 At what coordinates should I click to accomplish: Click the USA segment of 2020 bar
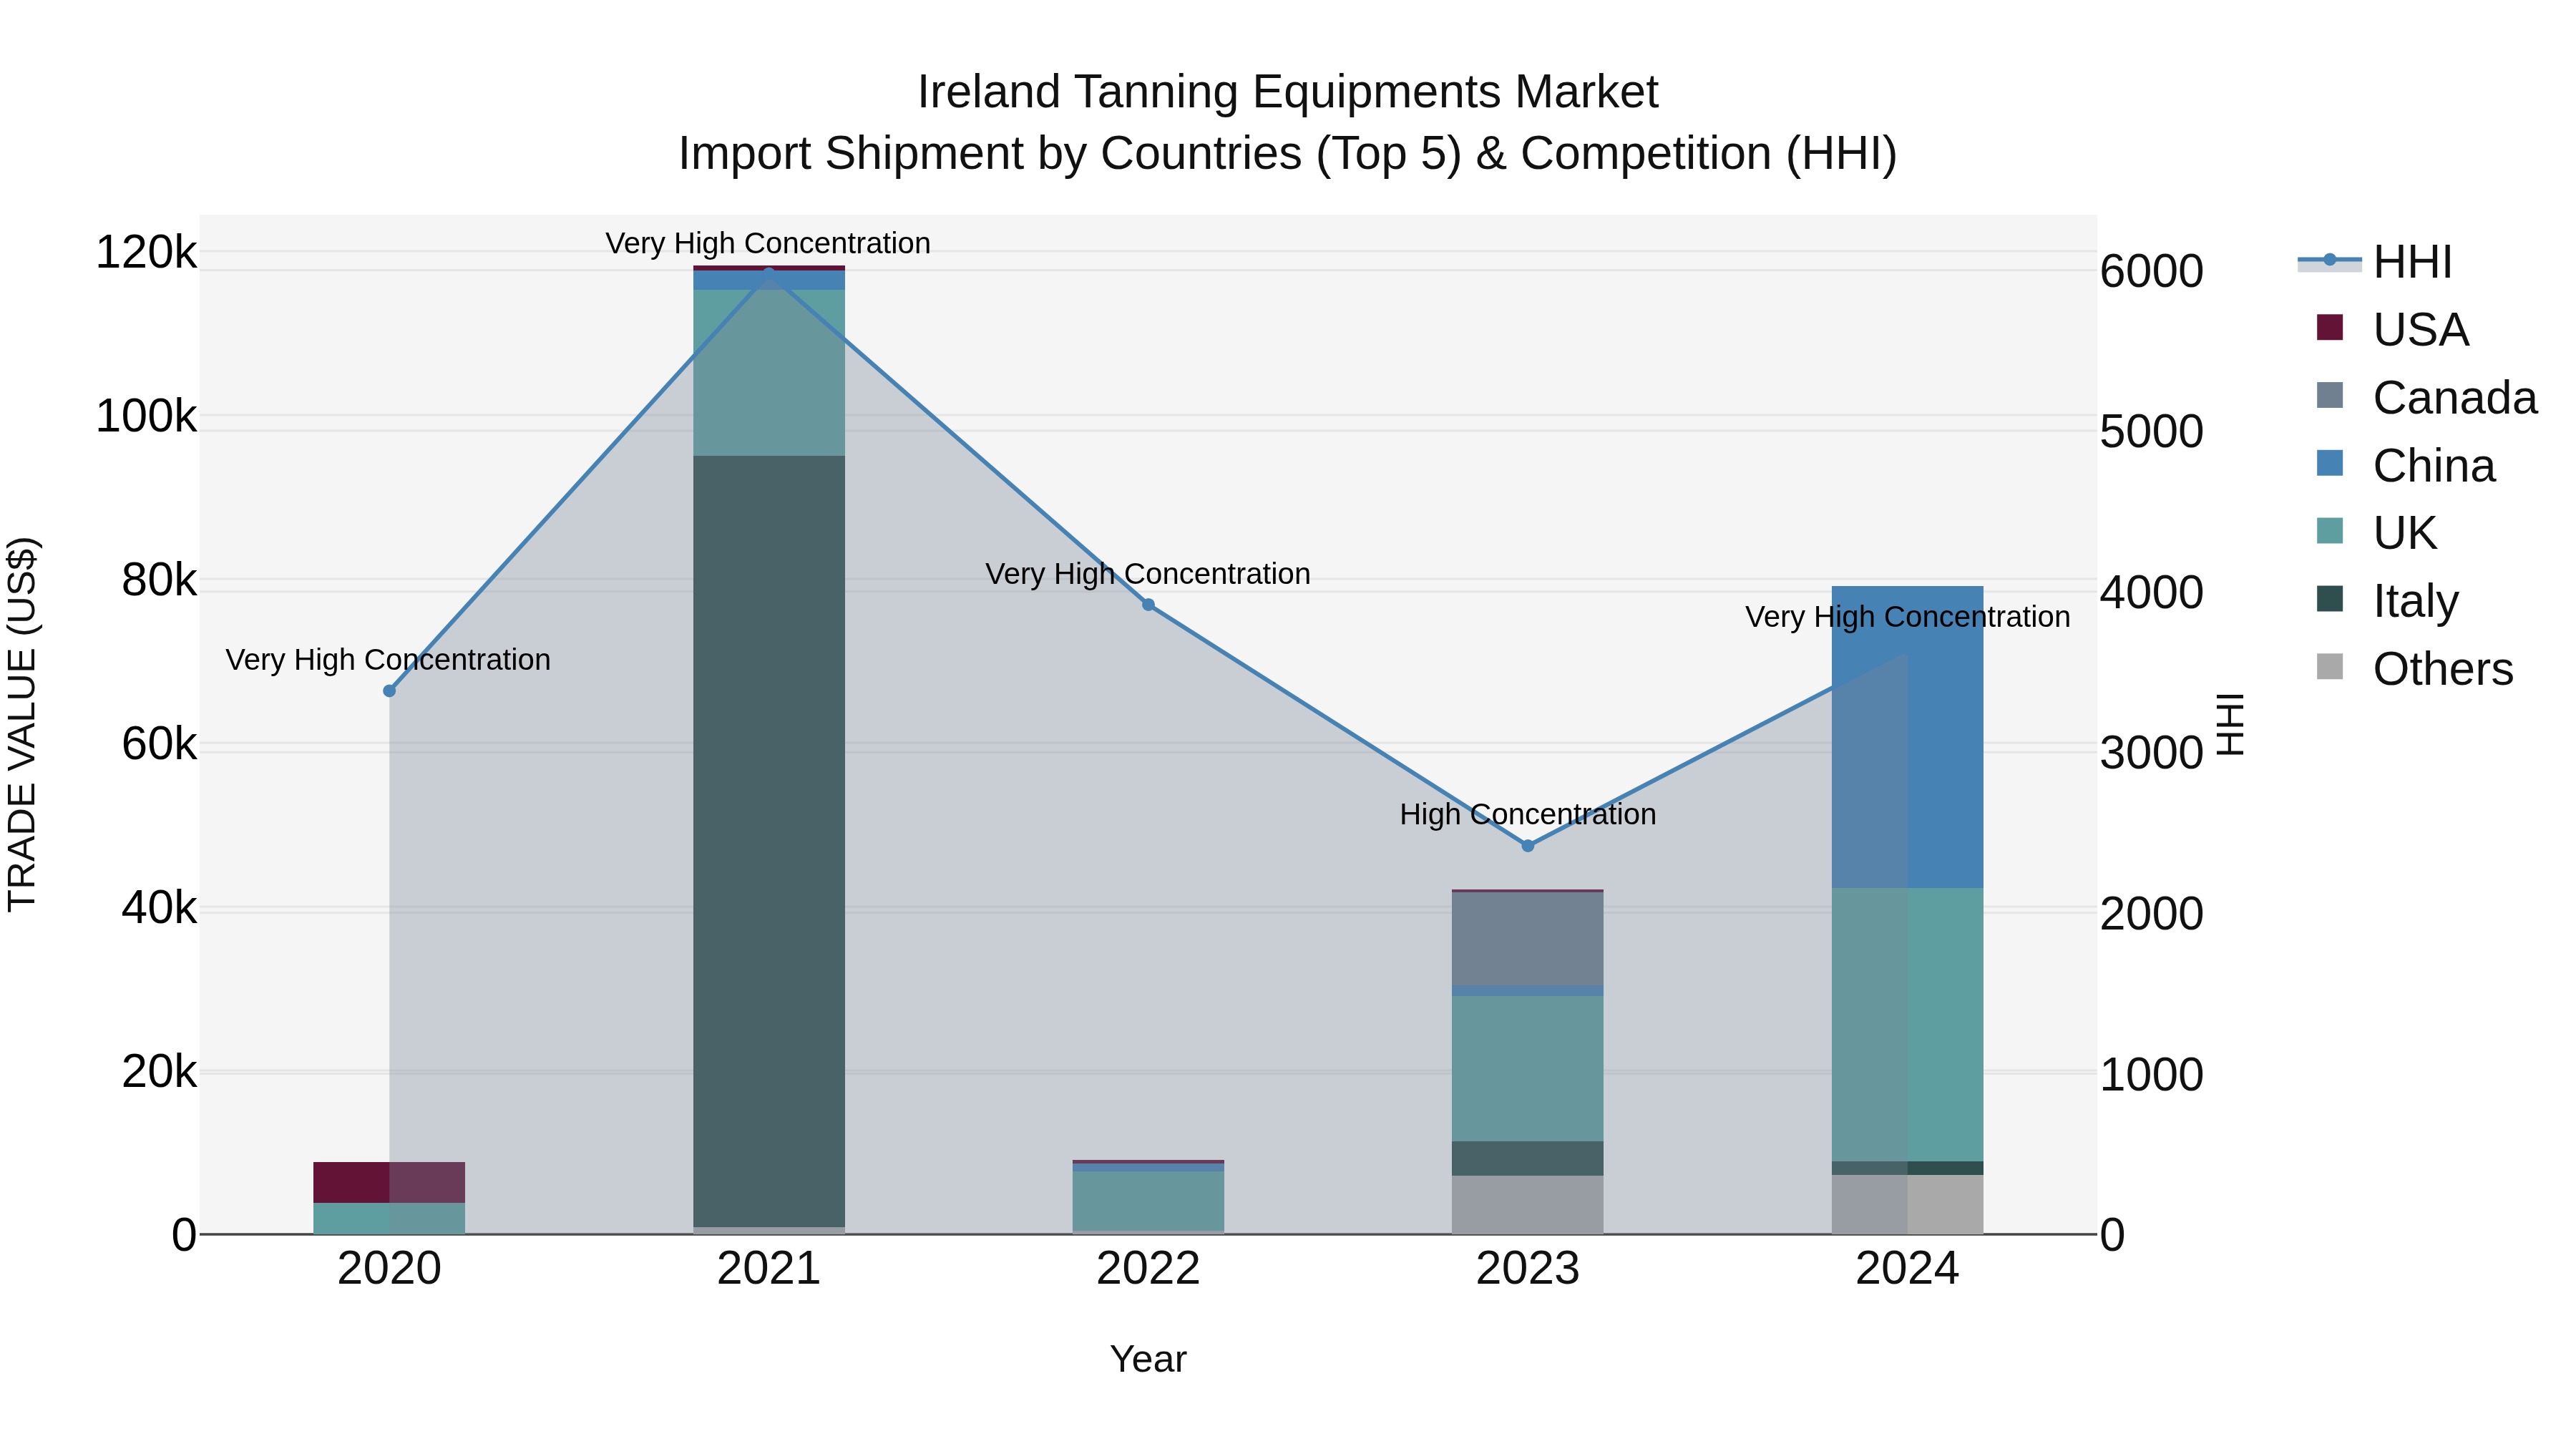tap(390, 1182)
